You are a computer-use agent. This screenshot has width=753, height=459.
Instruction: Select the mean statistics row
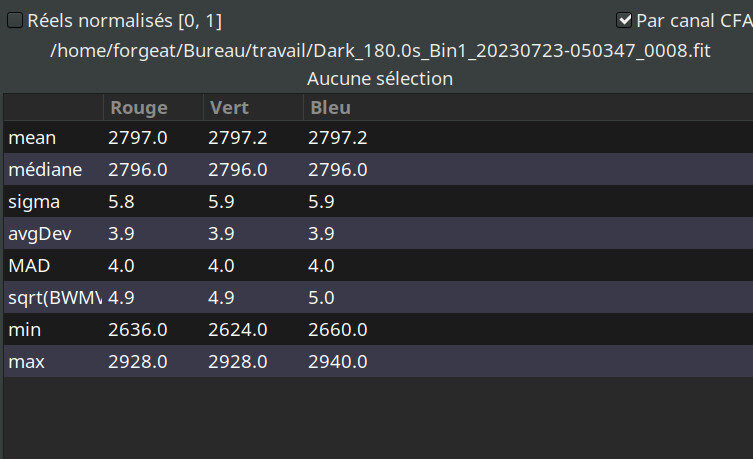32,138
